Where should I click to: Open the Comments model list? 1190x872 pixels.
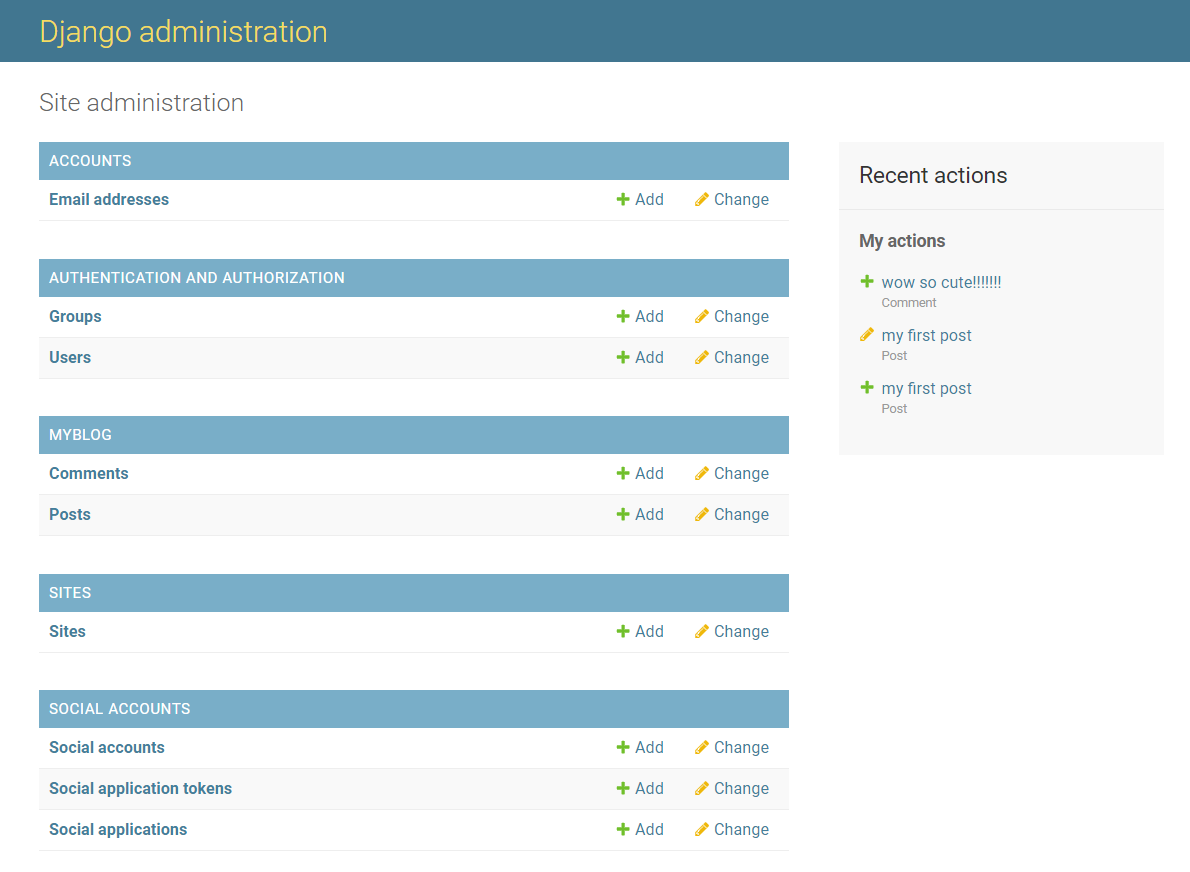(89, 474)
